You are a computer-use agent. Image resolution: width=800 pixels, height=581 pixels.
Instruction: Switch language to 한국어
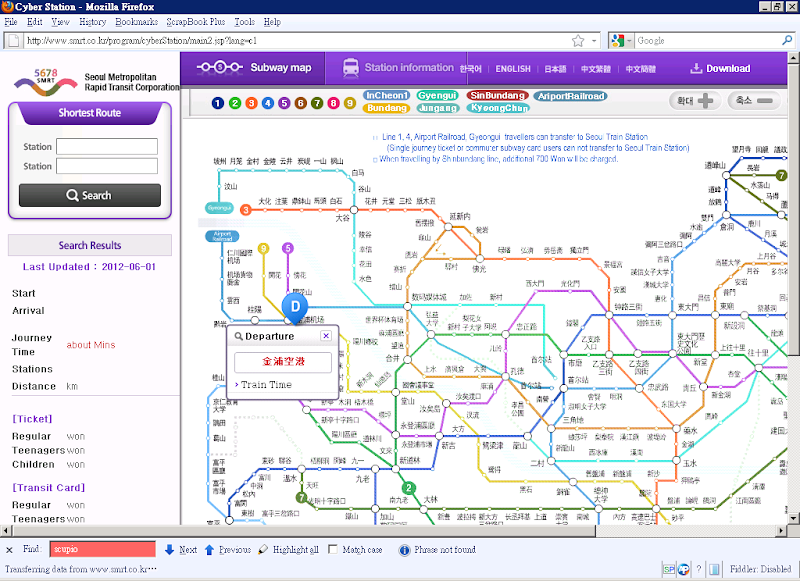click(x=470, y=69)
